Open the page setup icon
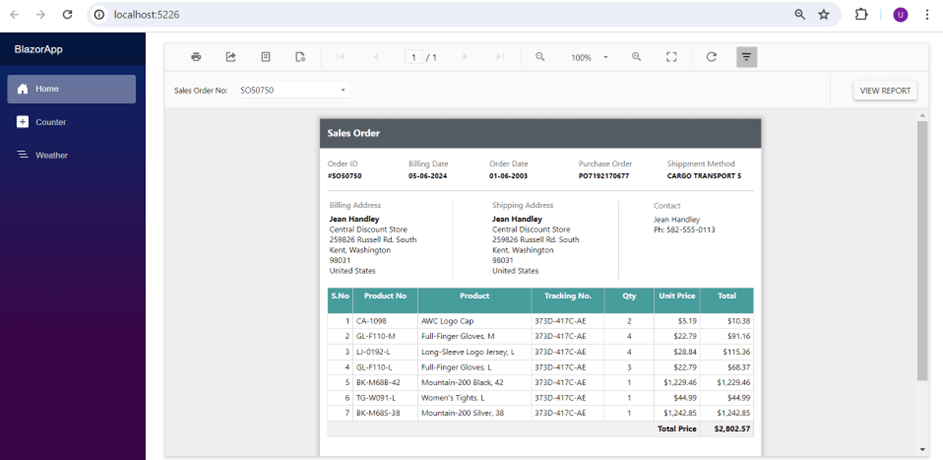Screen dimensions: 943x460 point(301,57)
